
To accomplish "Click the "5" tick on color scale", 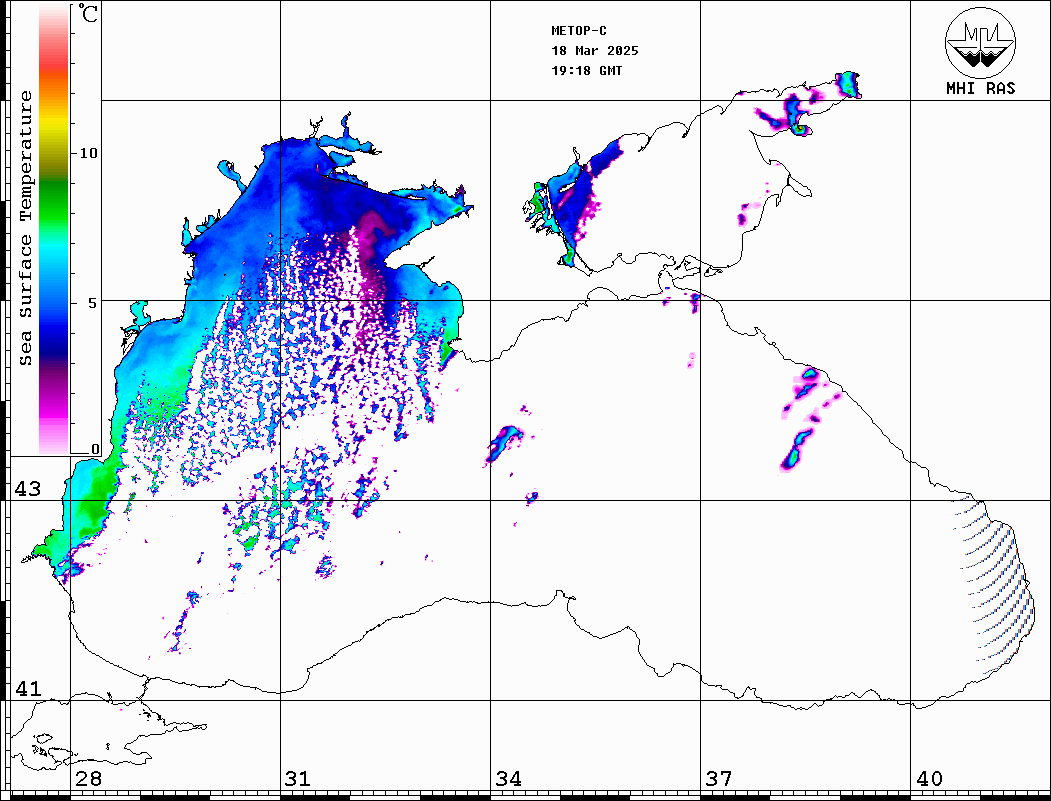I will (x=94, y=302).
